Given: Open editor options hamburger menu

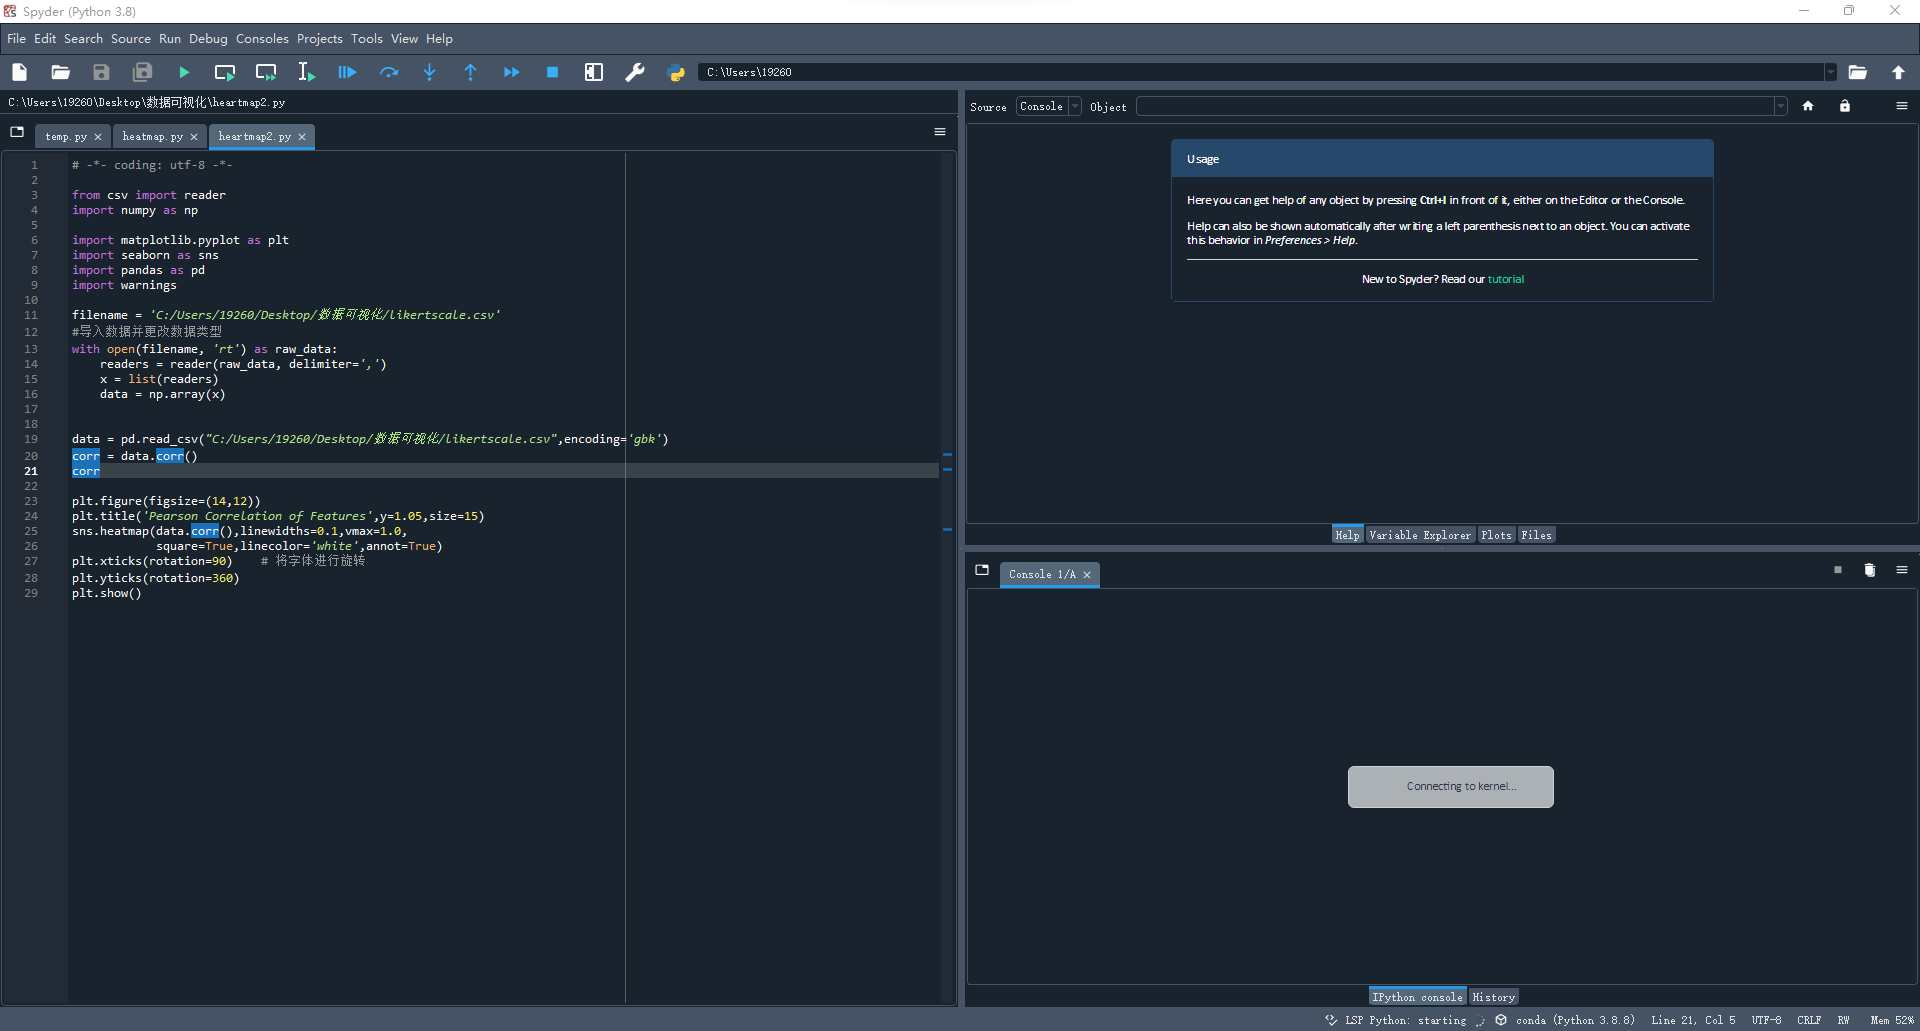Looking at the screenshot, I should pyautogui.click(x=940, y=132).
